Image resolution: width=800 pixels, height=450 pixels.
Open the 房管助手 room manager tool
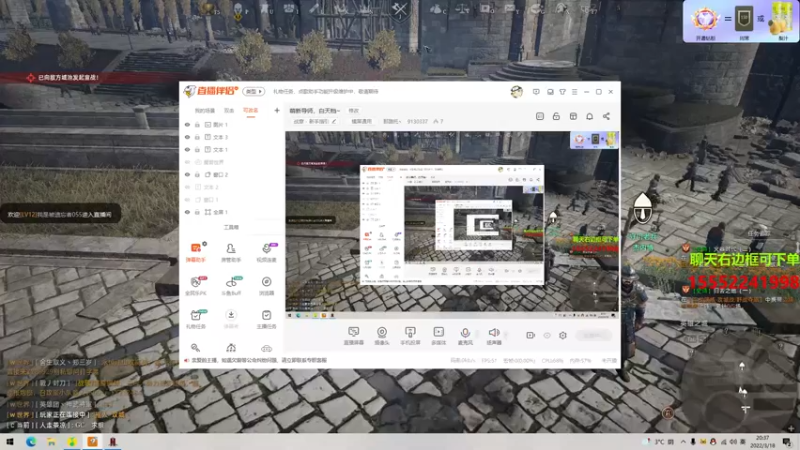[x=231, y=252]
